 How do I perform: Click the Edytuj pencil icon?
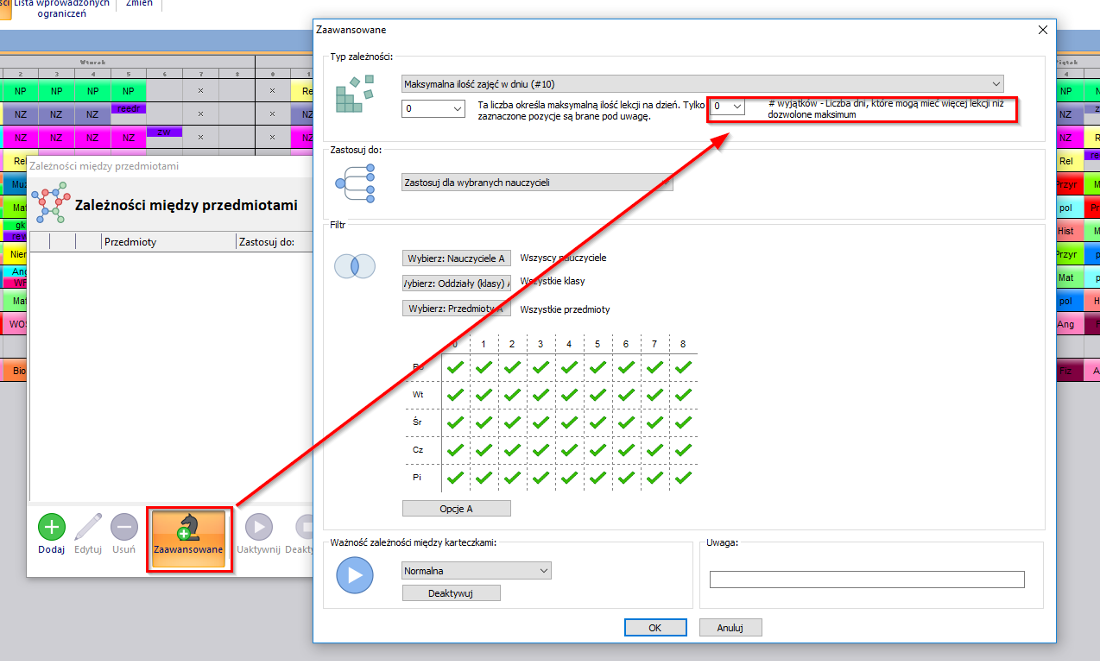click(x=88, y=527)
